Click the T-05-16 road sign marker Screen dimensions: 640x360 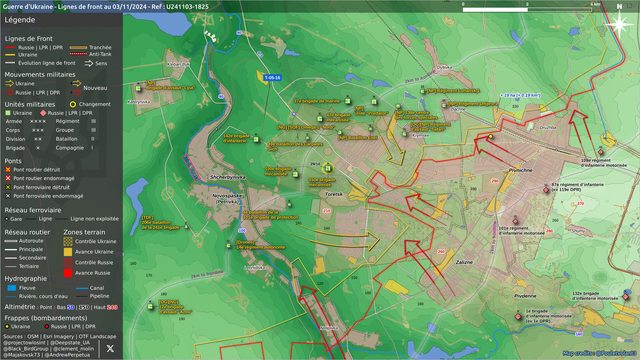[272, 78]
